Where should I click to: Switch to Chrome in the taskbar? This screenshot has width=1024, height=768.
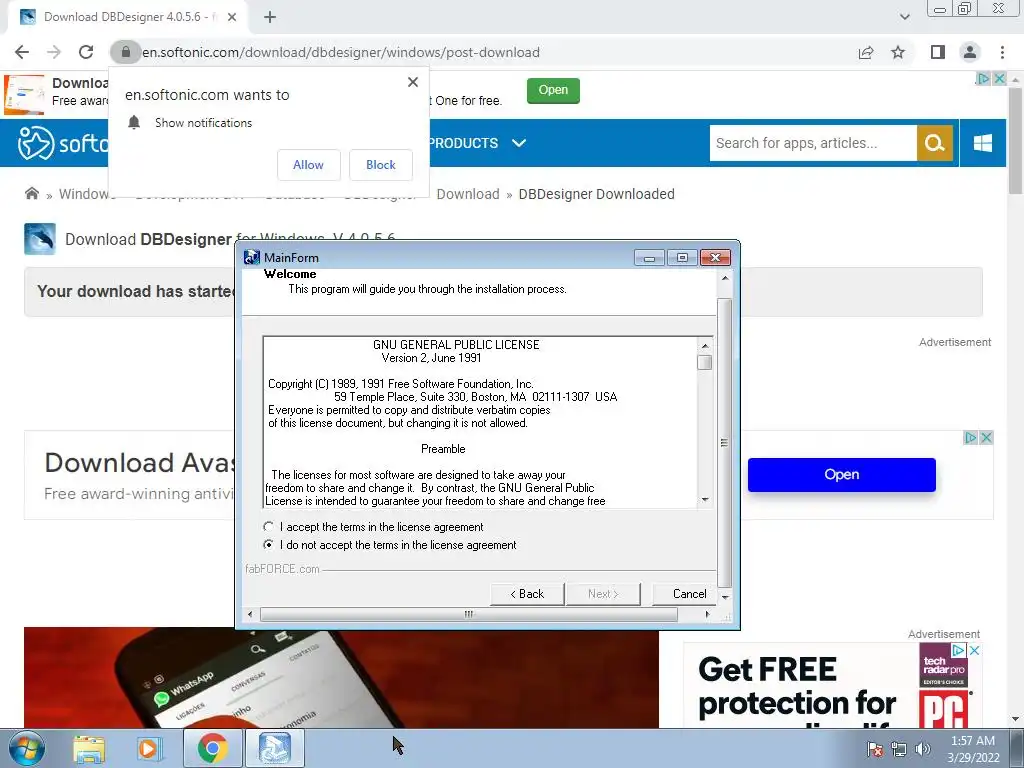tap(212, 748)
